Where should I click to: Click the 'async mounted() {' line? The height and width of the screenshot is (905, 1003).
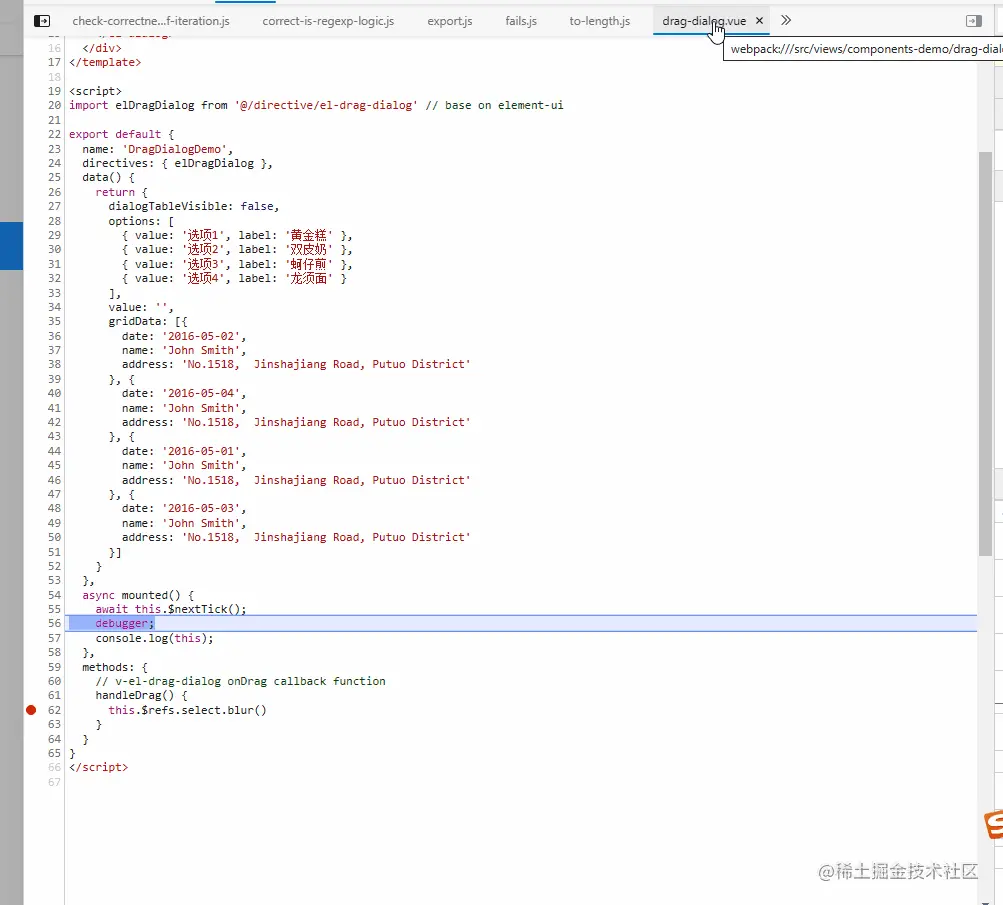[138, 595]
